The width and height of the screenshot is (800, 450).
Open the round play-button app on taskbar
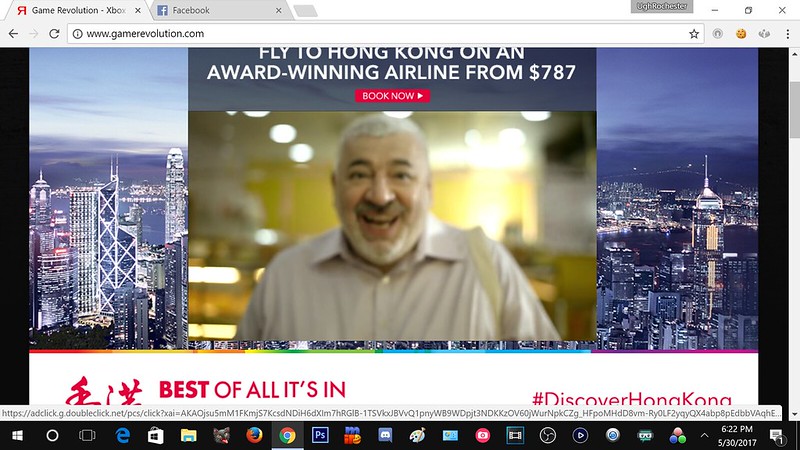pyautogui.click(x=580, y=435)
